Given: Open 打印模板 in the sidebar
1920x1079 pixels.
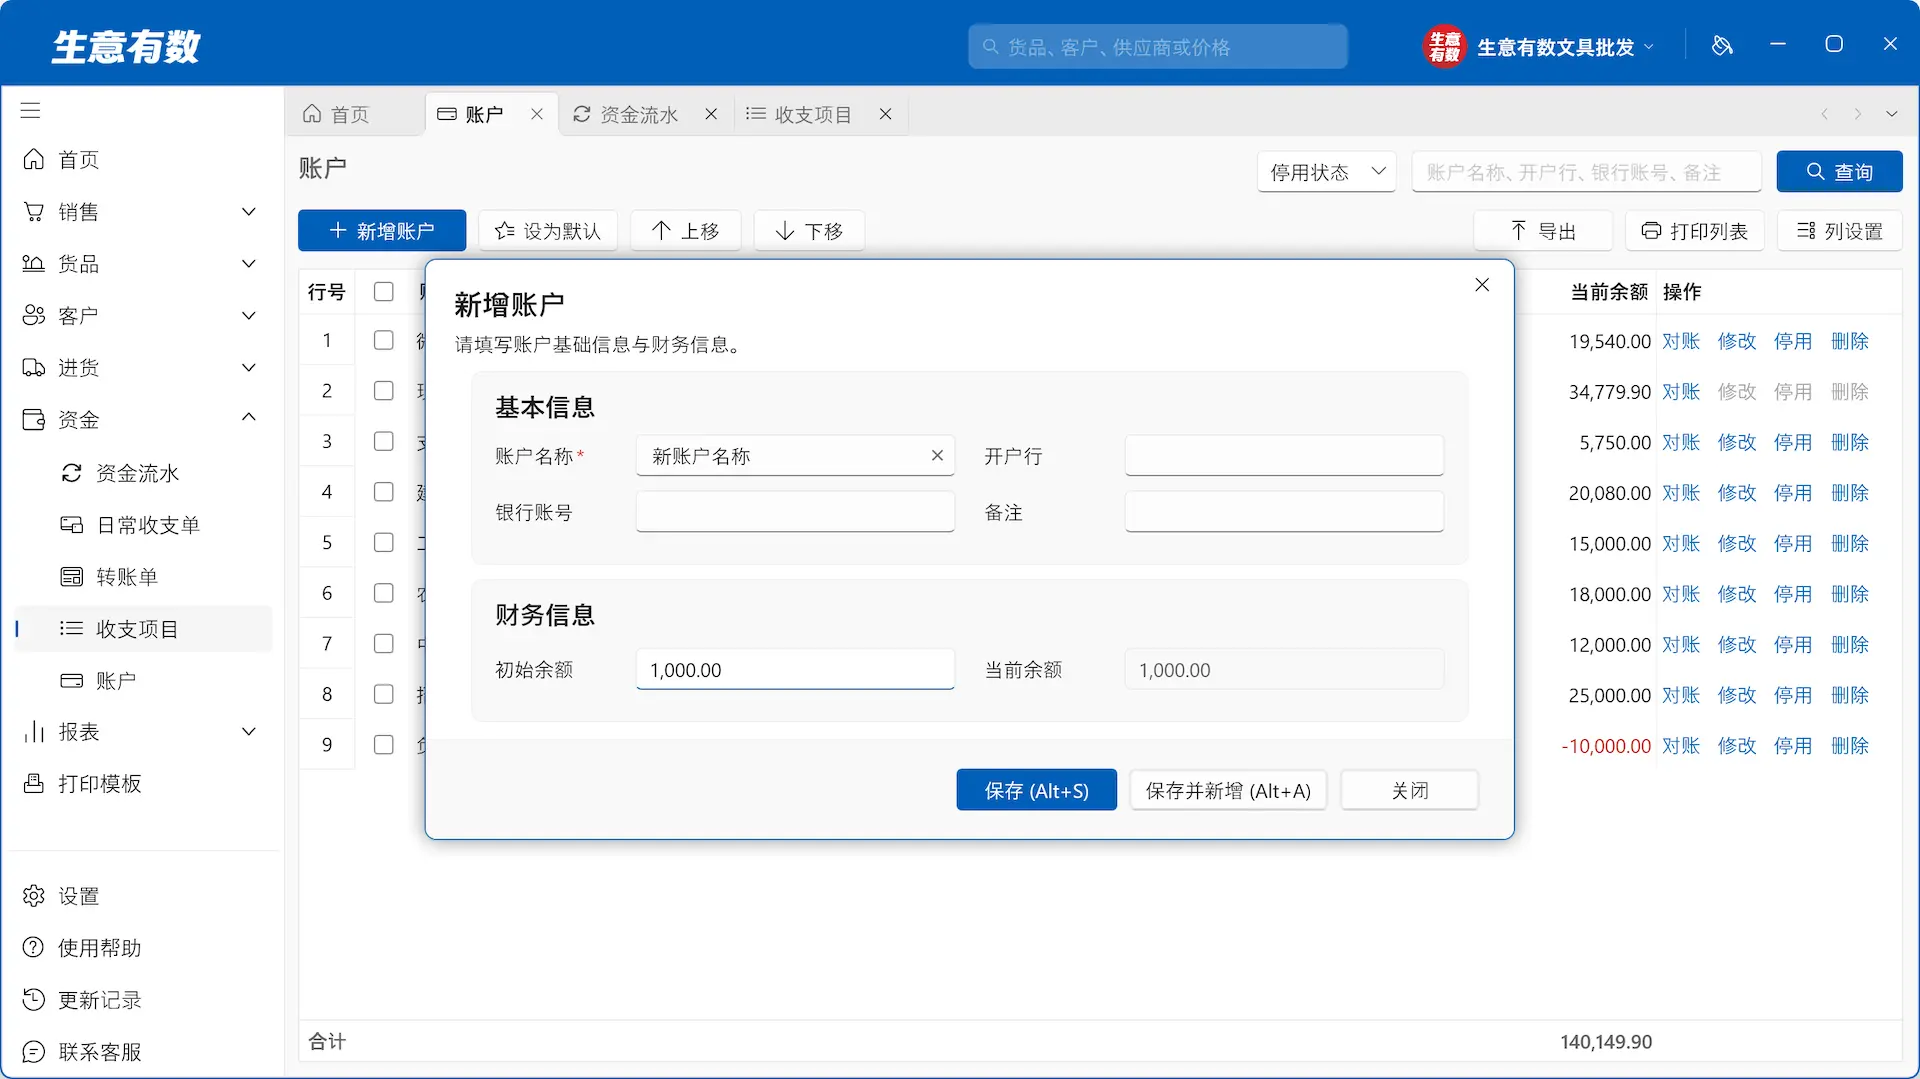Looking at the screenshot, I should pyautogui.click(x=140, y=784).
